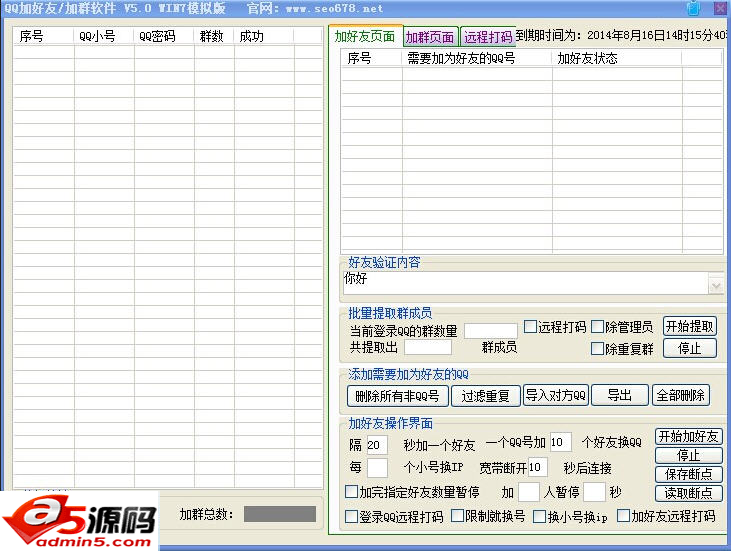Viewport: 731px width, 551px height.
Task: Click the 暂停 秒 duration field
Action: coord(594,492)
